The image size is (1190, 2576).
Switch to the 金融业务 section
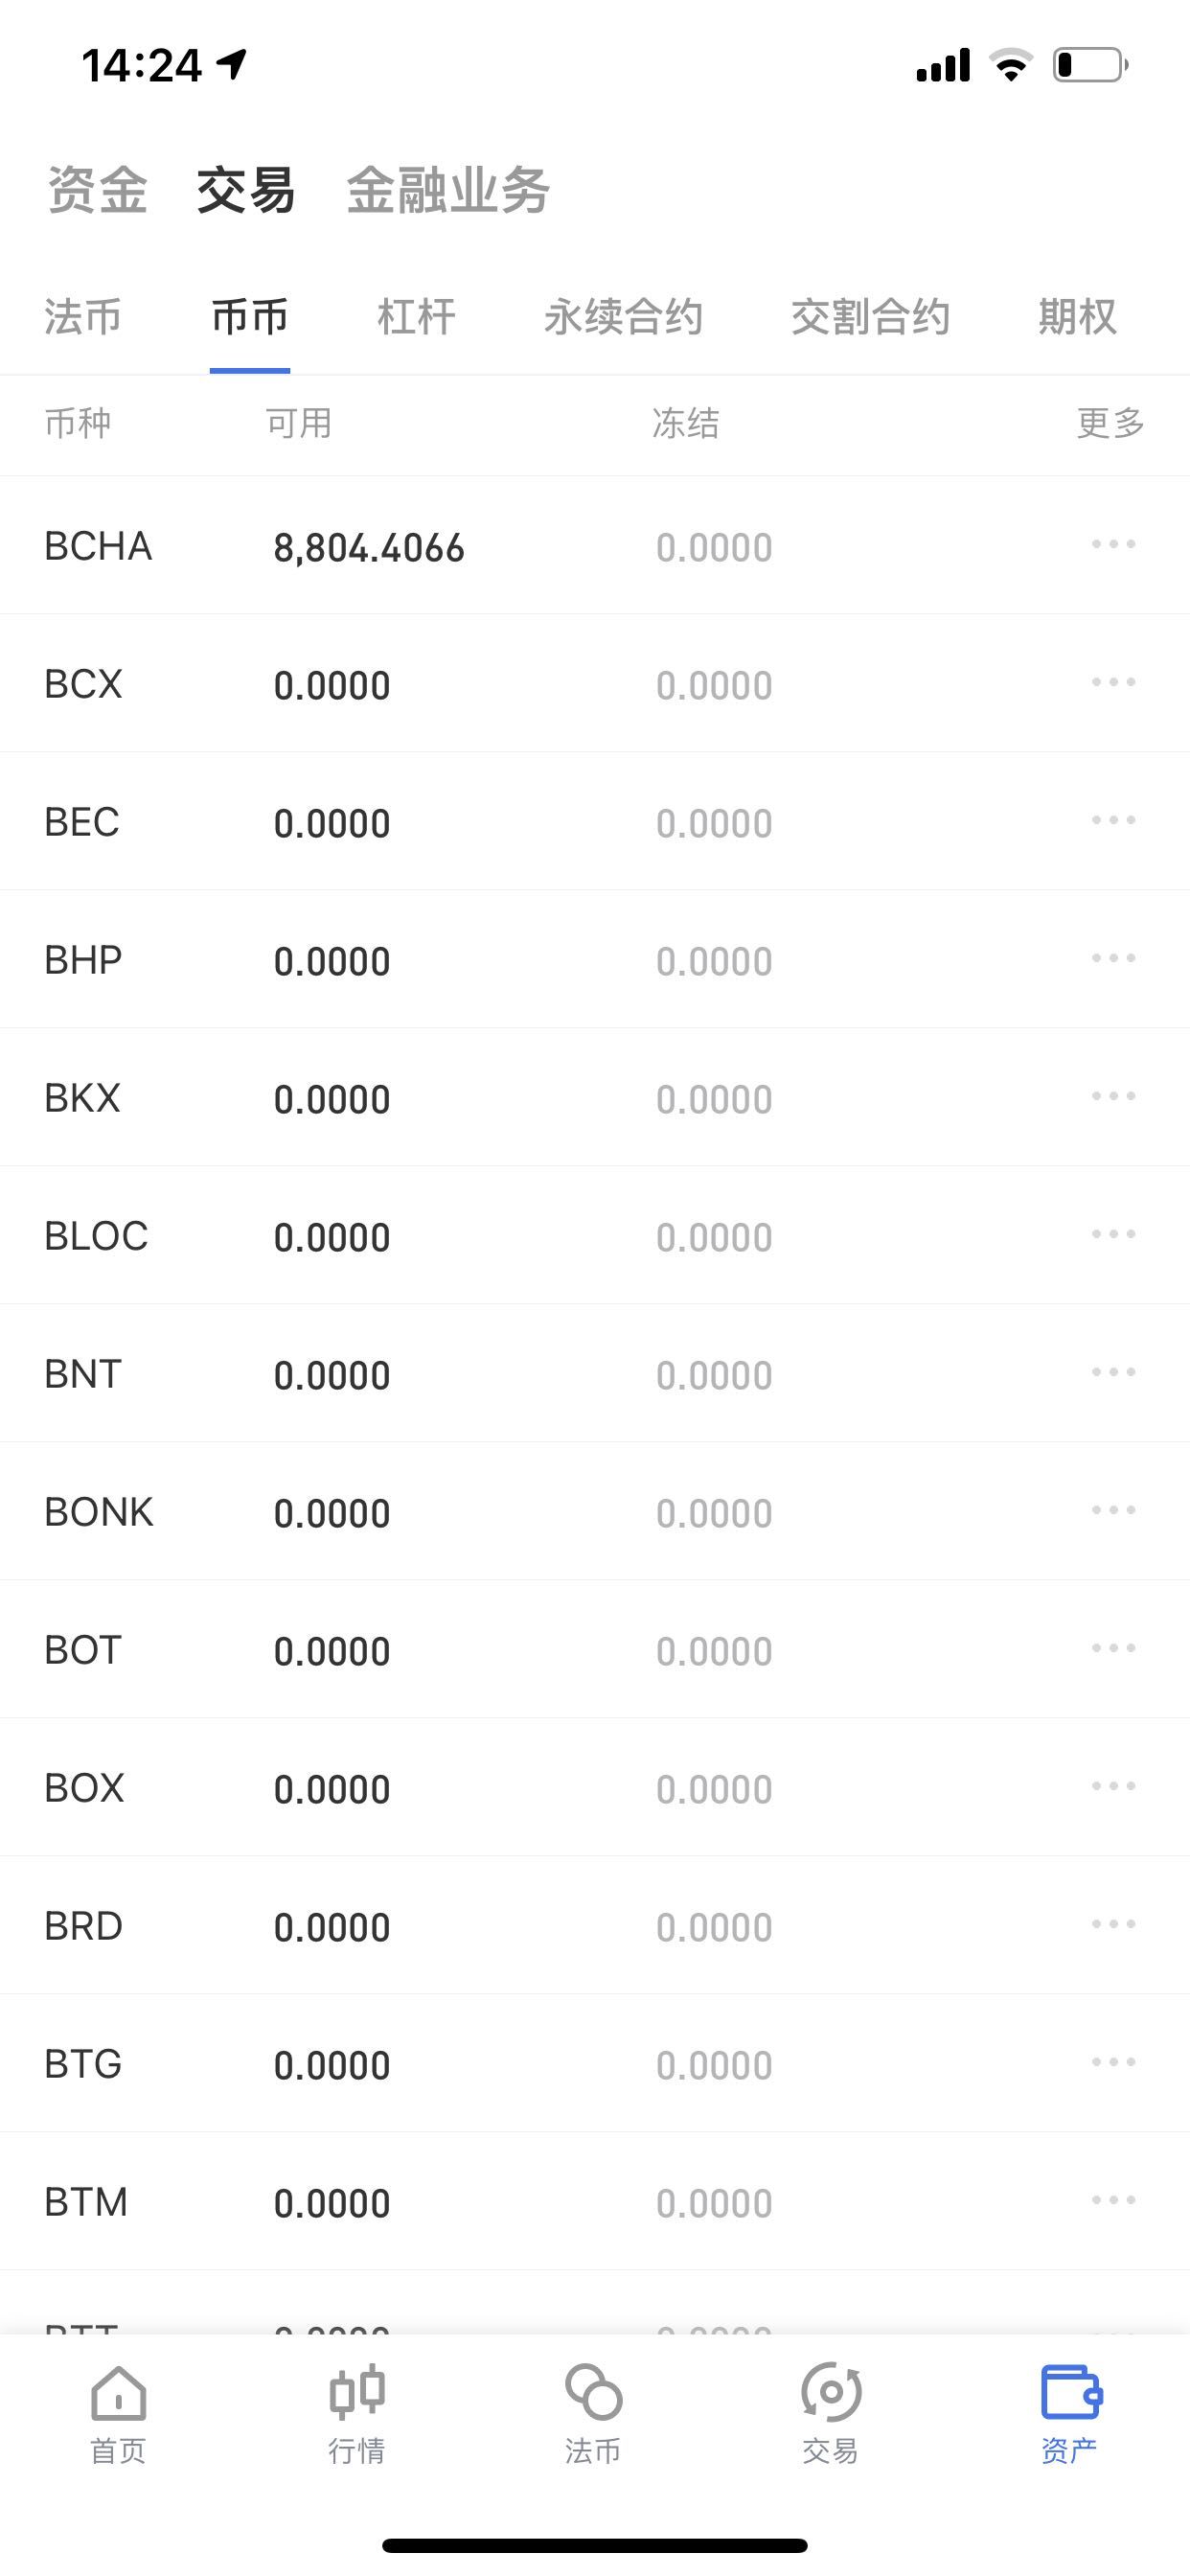pos(448,190)
